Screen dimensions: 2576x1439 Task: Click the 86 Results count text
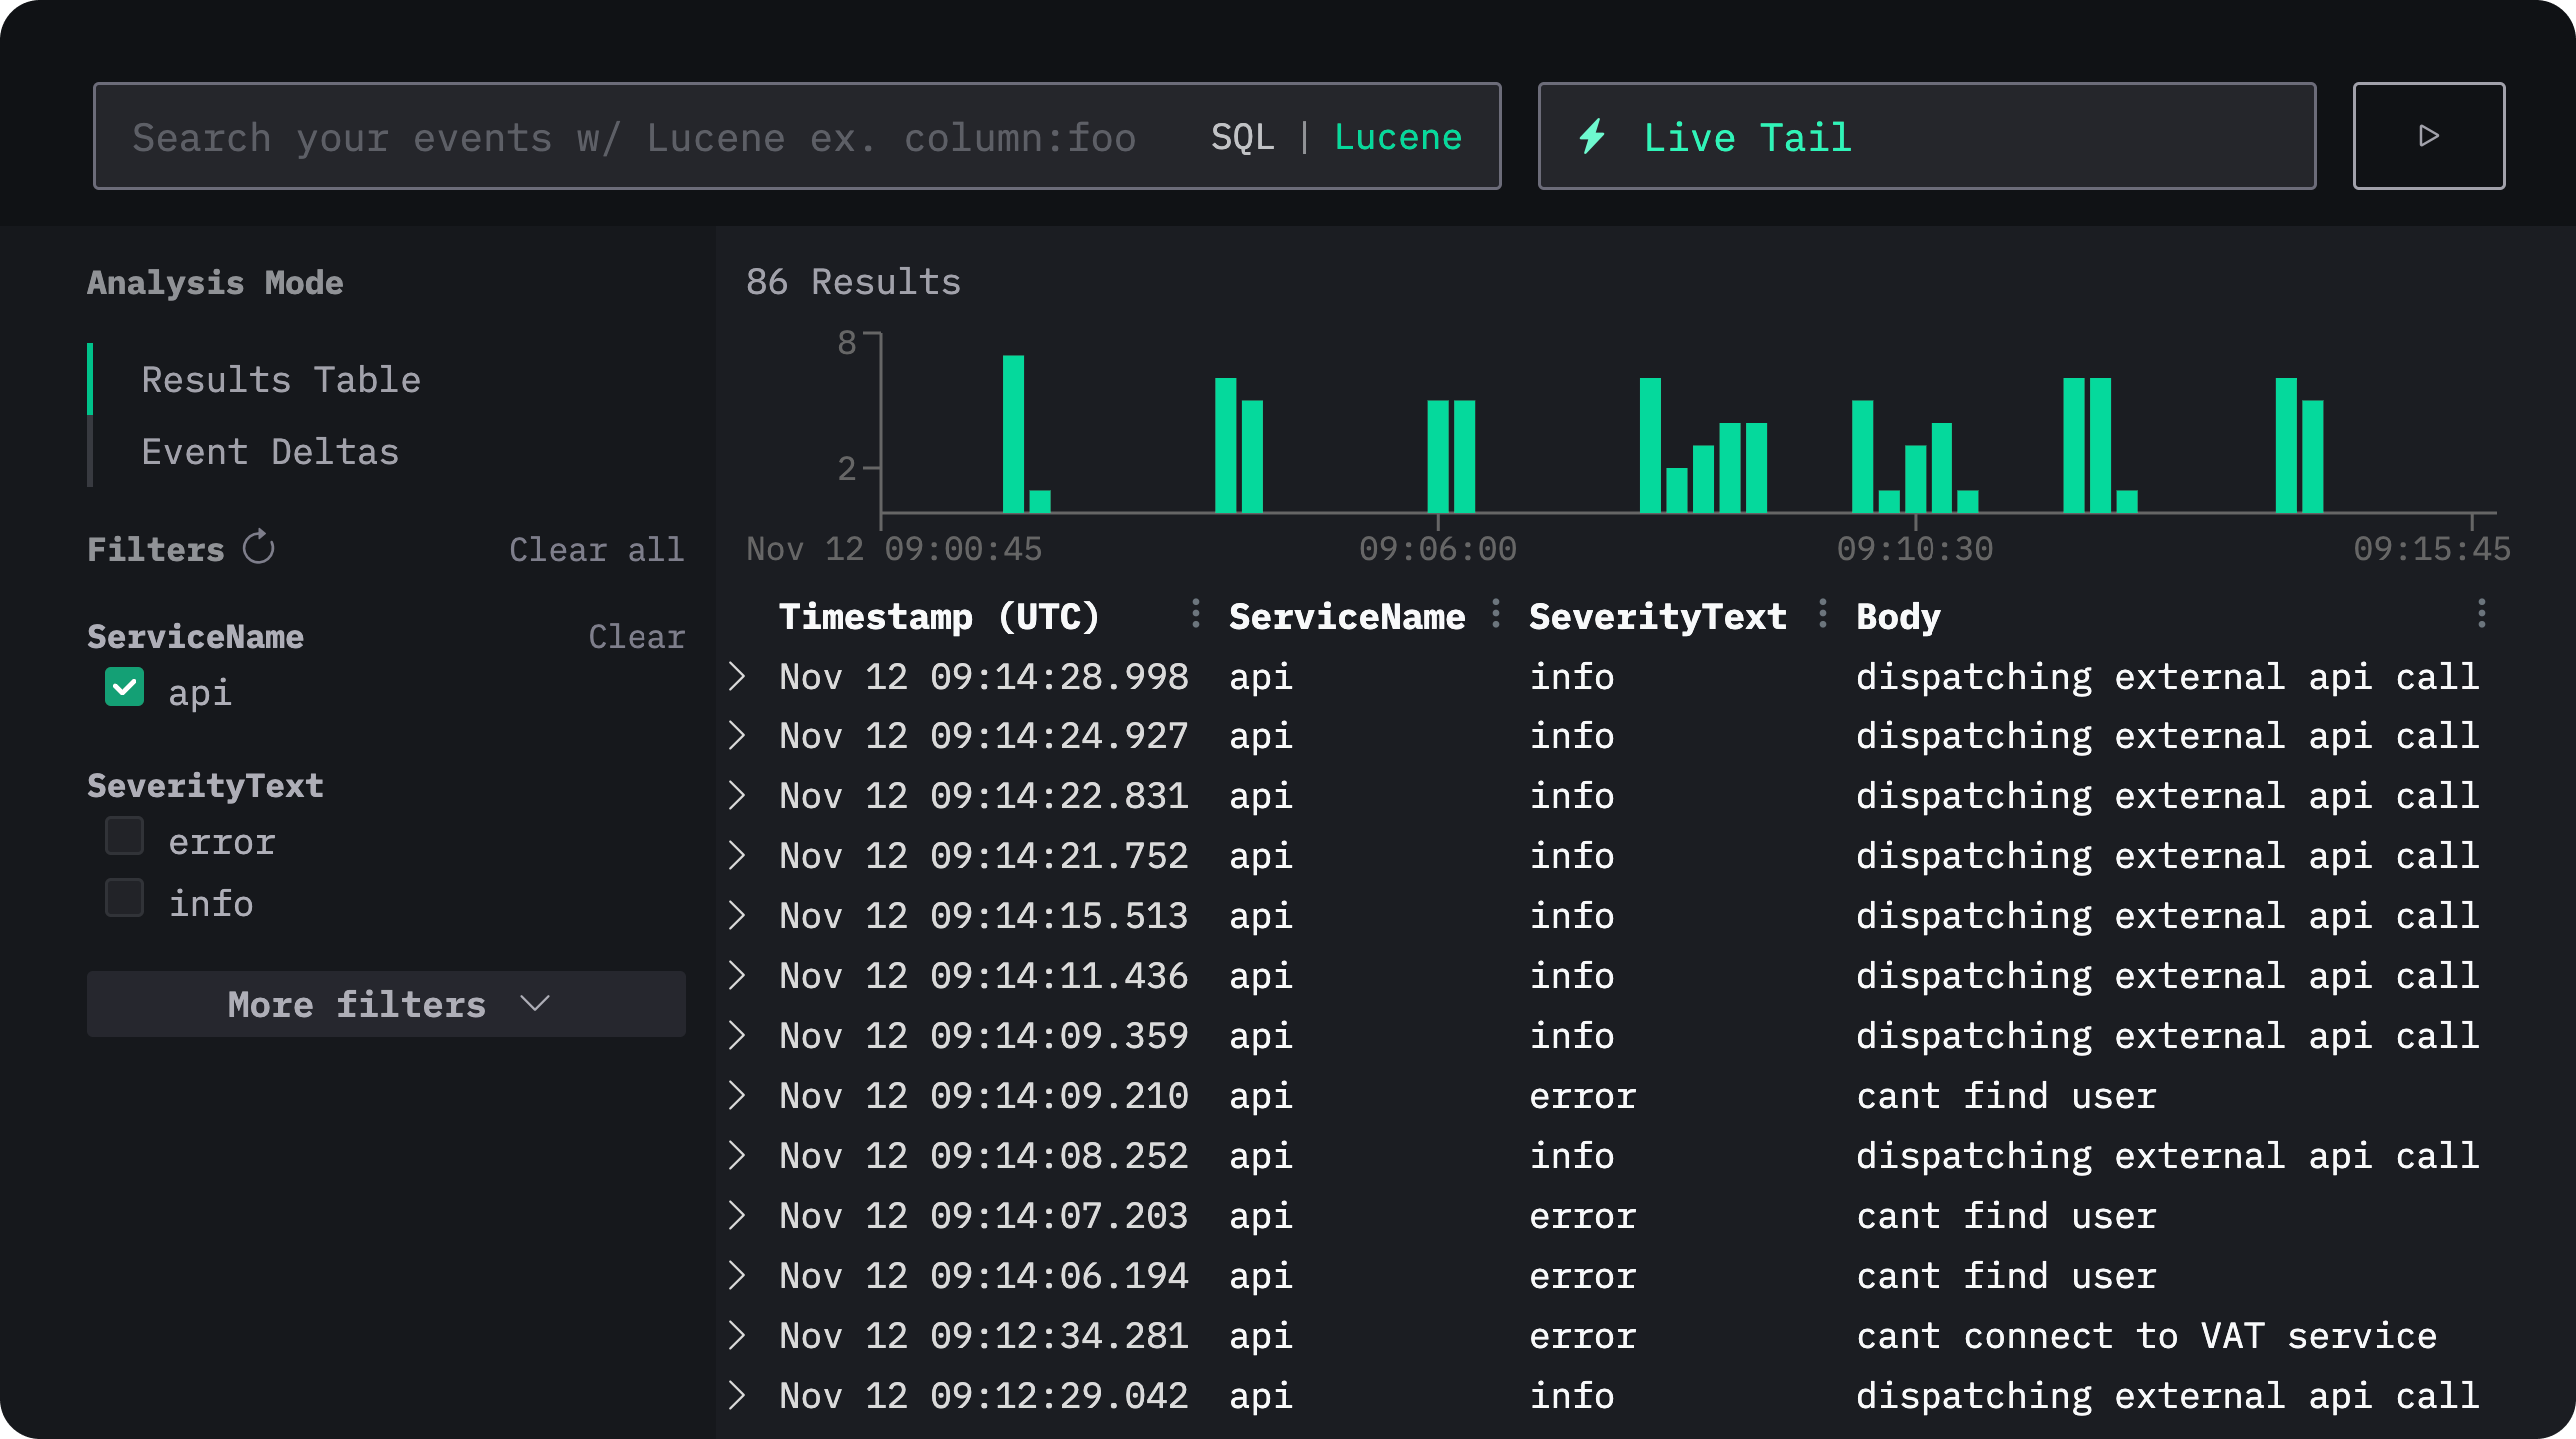(x=853, y=282)
